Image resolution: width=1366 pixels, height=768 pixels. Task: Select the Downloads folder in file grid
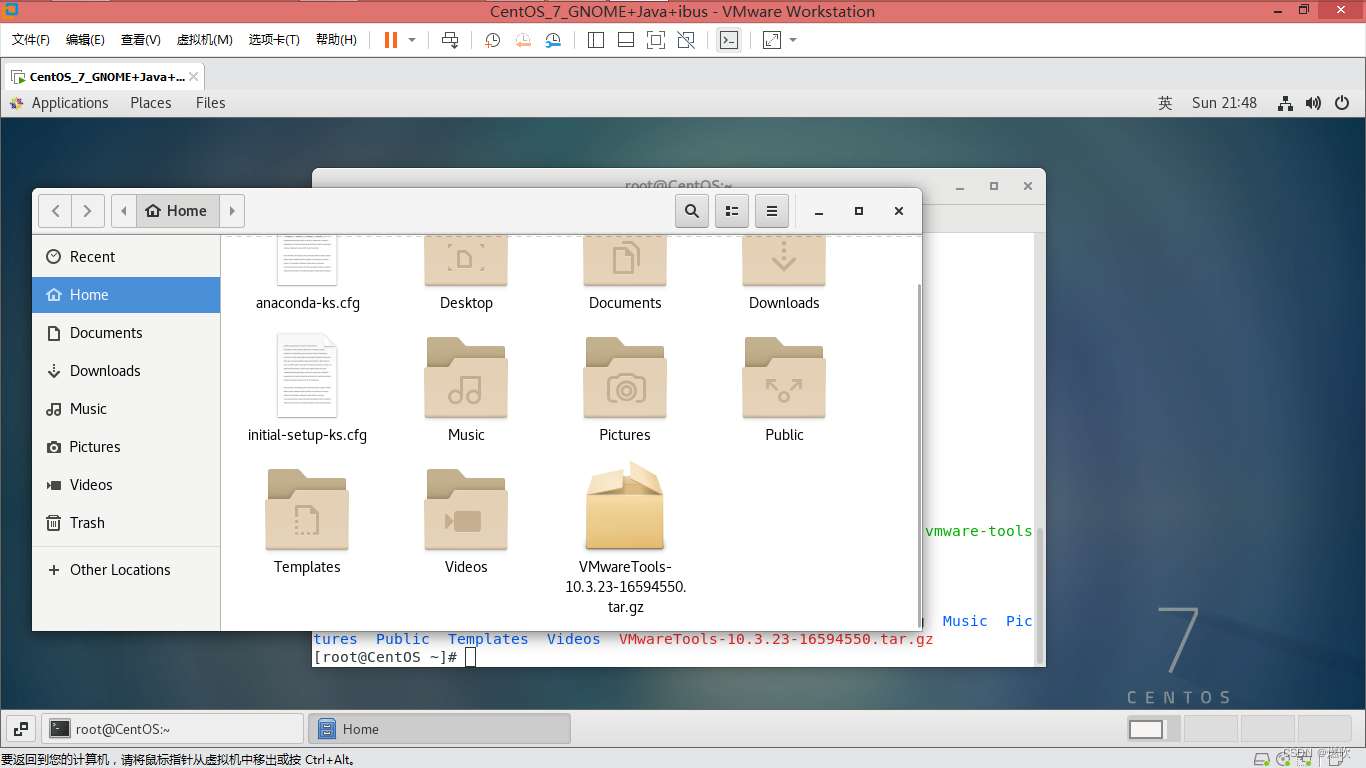point(784,275)
